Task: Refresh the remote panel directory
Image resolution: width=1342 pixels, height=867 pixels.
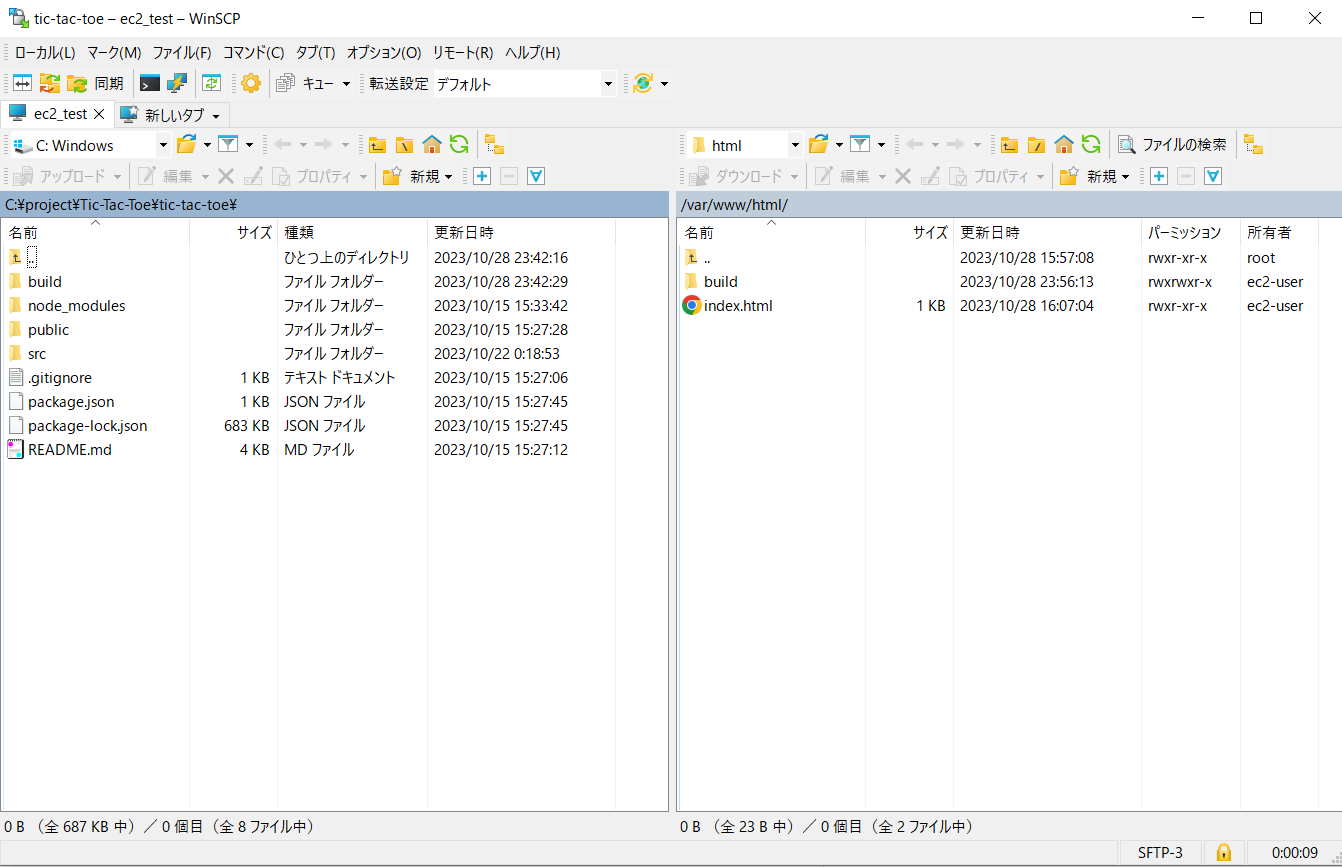Action: 1091,145
